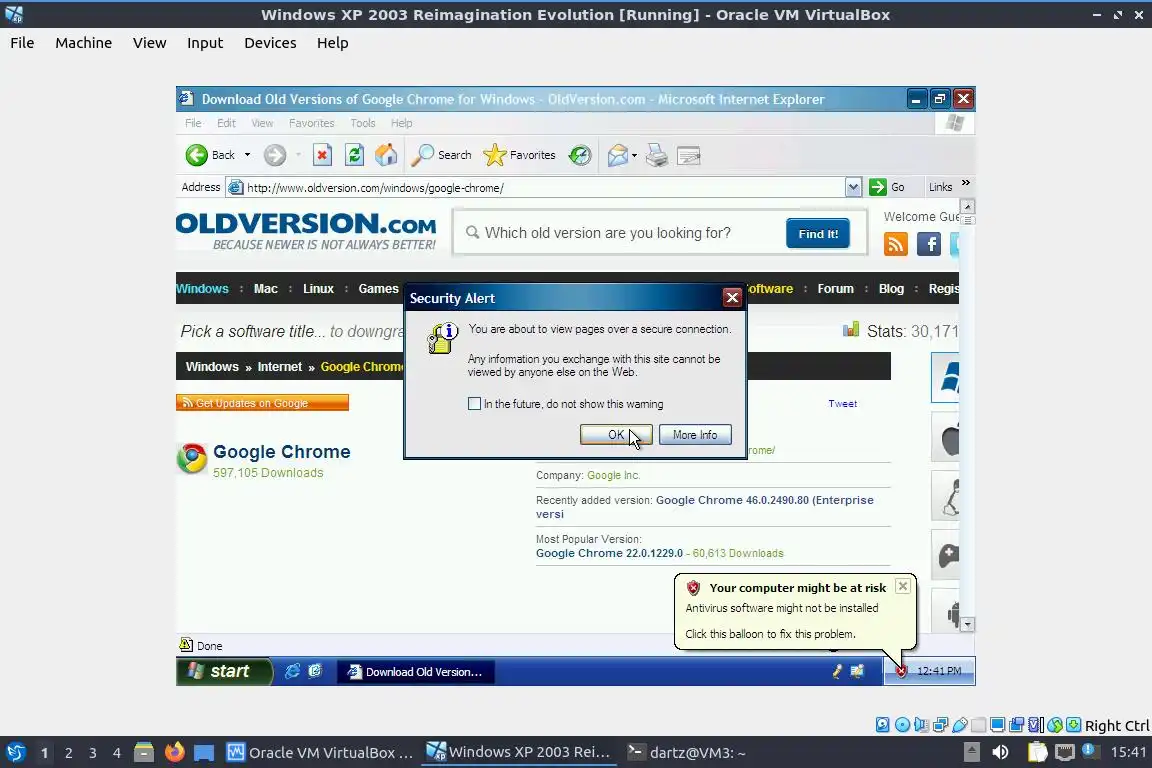Open the IE Edit menu
This screenshot has width=1152, height=768.
[x=226, y=123]
